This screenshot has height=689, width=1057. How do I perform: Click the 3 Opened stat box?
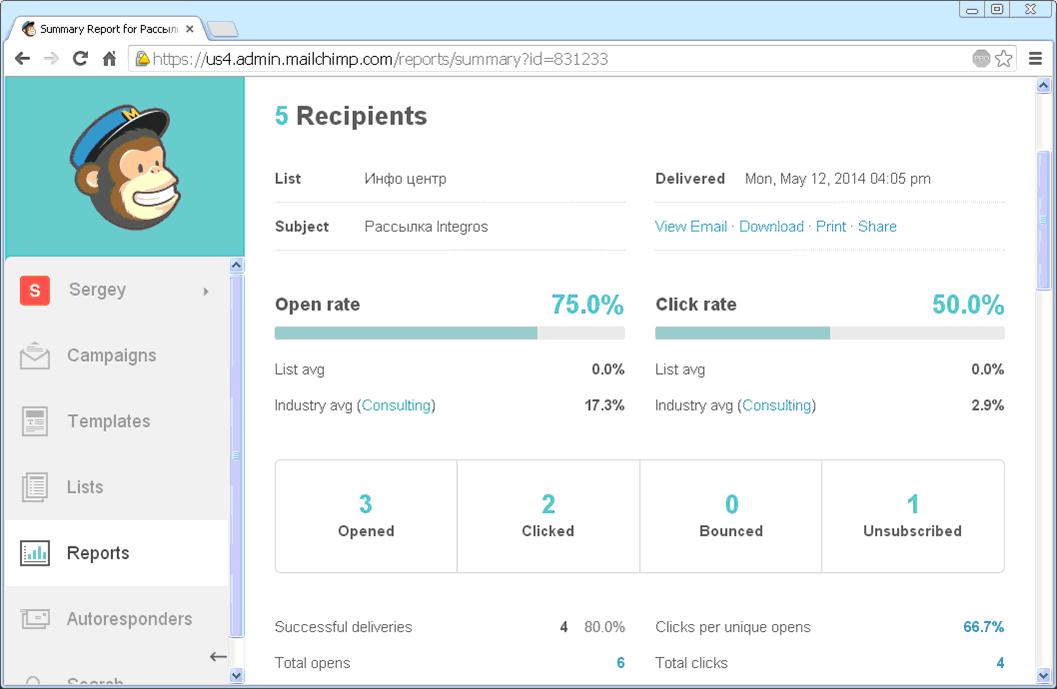coord(366,516)
